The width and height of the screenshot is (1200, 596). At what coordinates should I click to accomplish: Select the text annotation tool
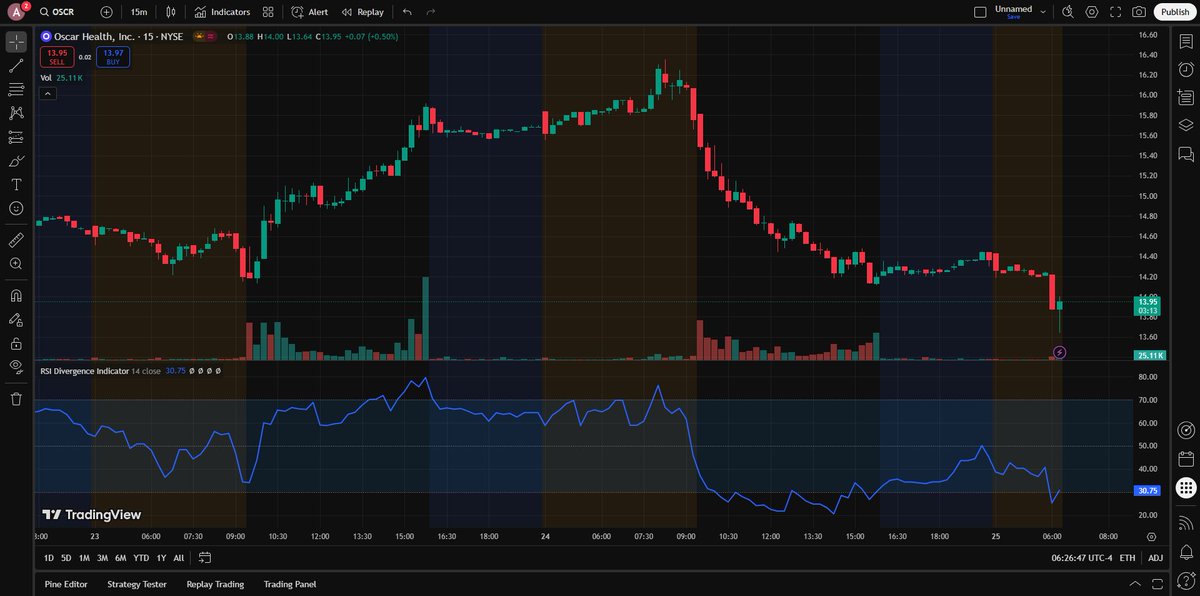coord(16,185)
